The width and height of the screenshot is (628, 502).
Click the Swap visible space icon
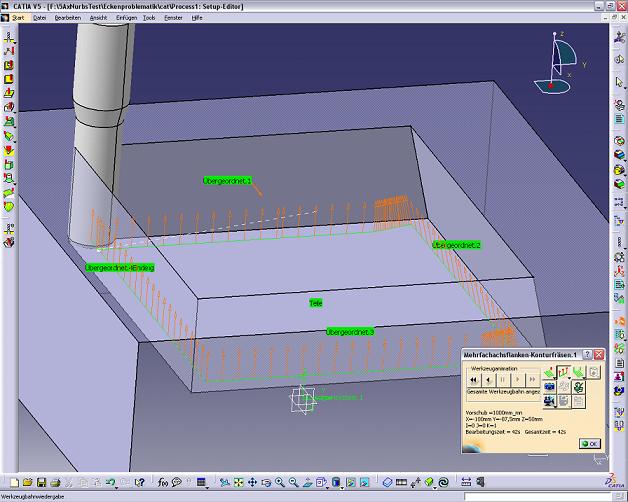click(x=364, y=482)
